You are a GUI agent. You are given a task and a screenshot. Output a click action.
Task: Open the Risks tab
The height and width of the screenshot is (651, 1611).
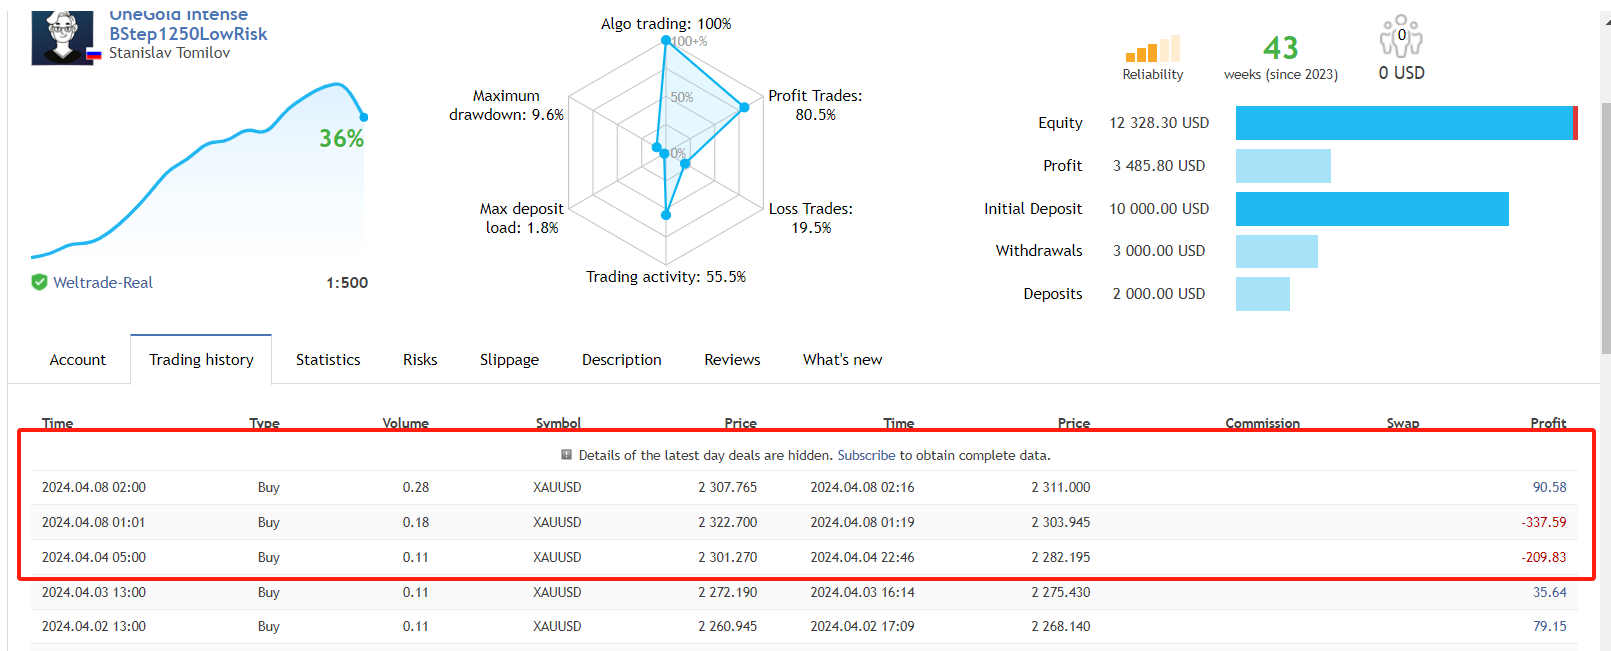[420, 360]
